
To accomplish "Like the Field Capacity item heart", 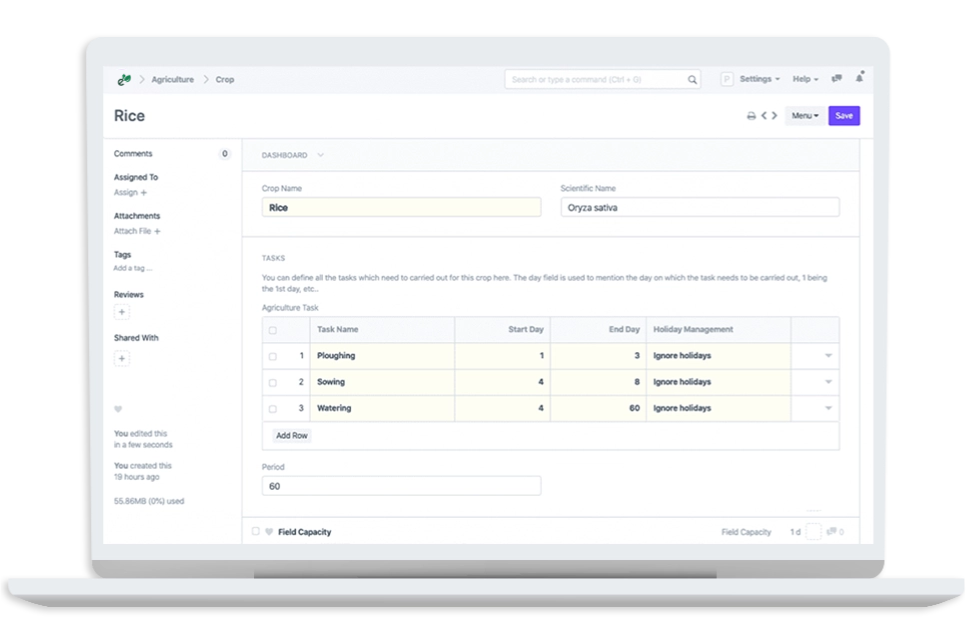I will pos(269,532).
